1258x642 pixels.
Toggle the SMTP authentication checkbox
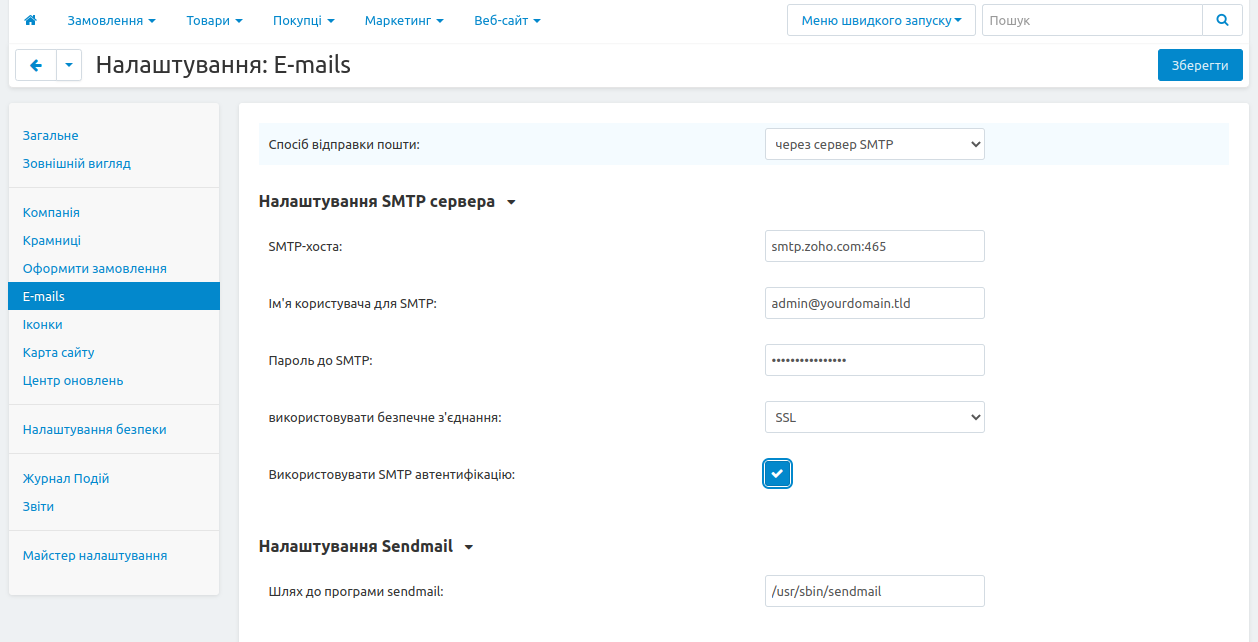point(777,474)
